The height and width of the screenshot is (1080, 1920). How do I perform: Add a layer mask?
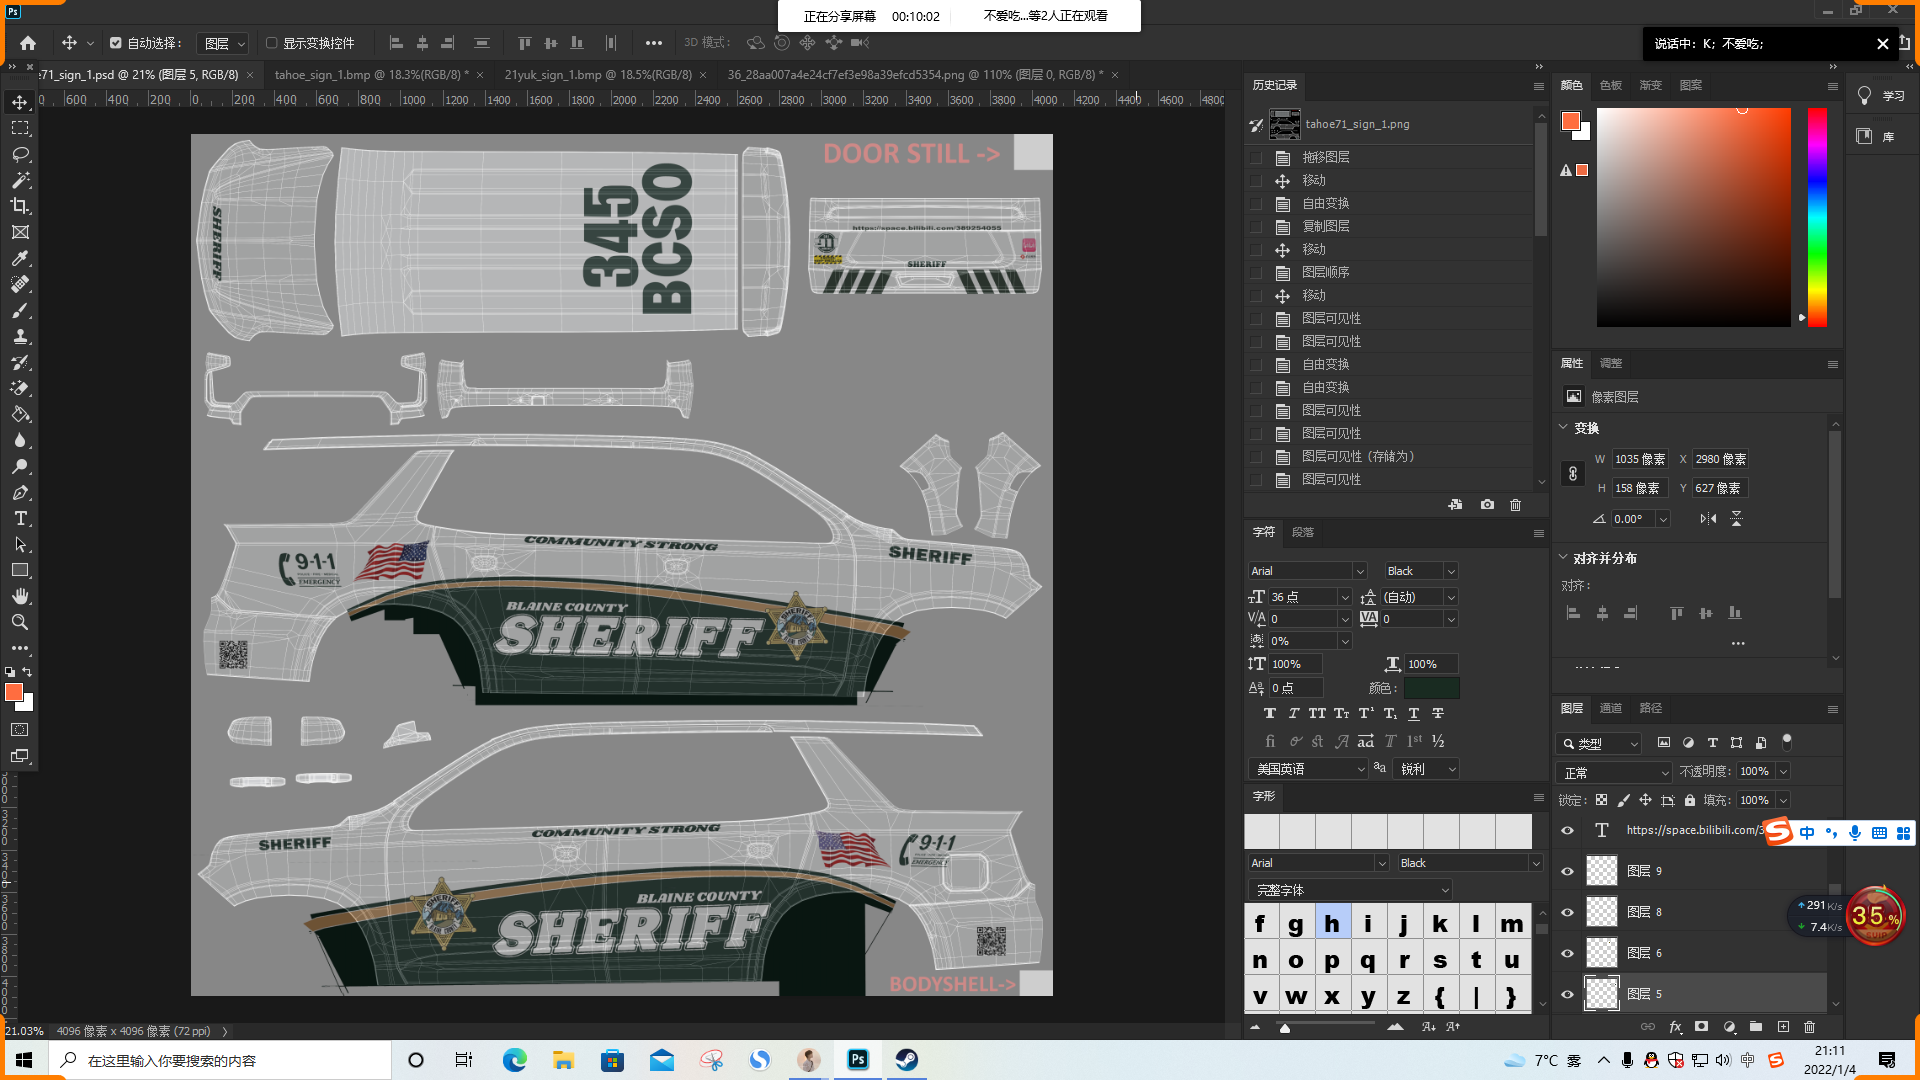click(1701, 1027)
